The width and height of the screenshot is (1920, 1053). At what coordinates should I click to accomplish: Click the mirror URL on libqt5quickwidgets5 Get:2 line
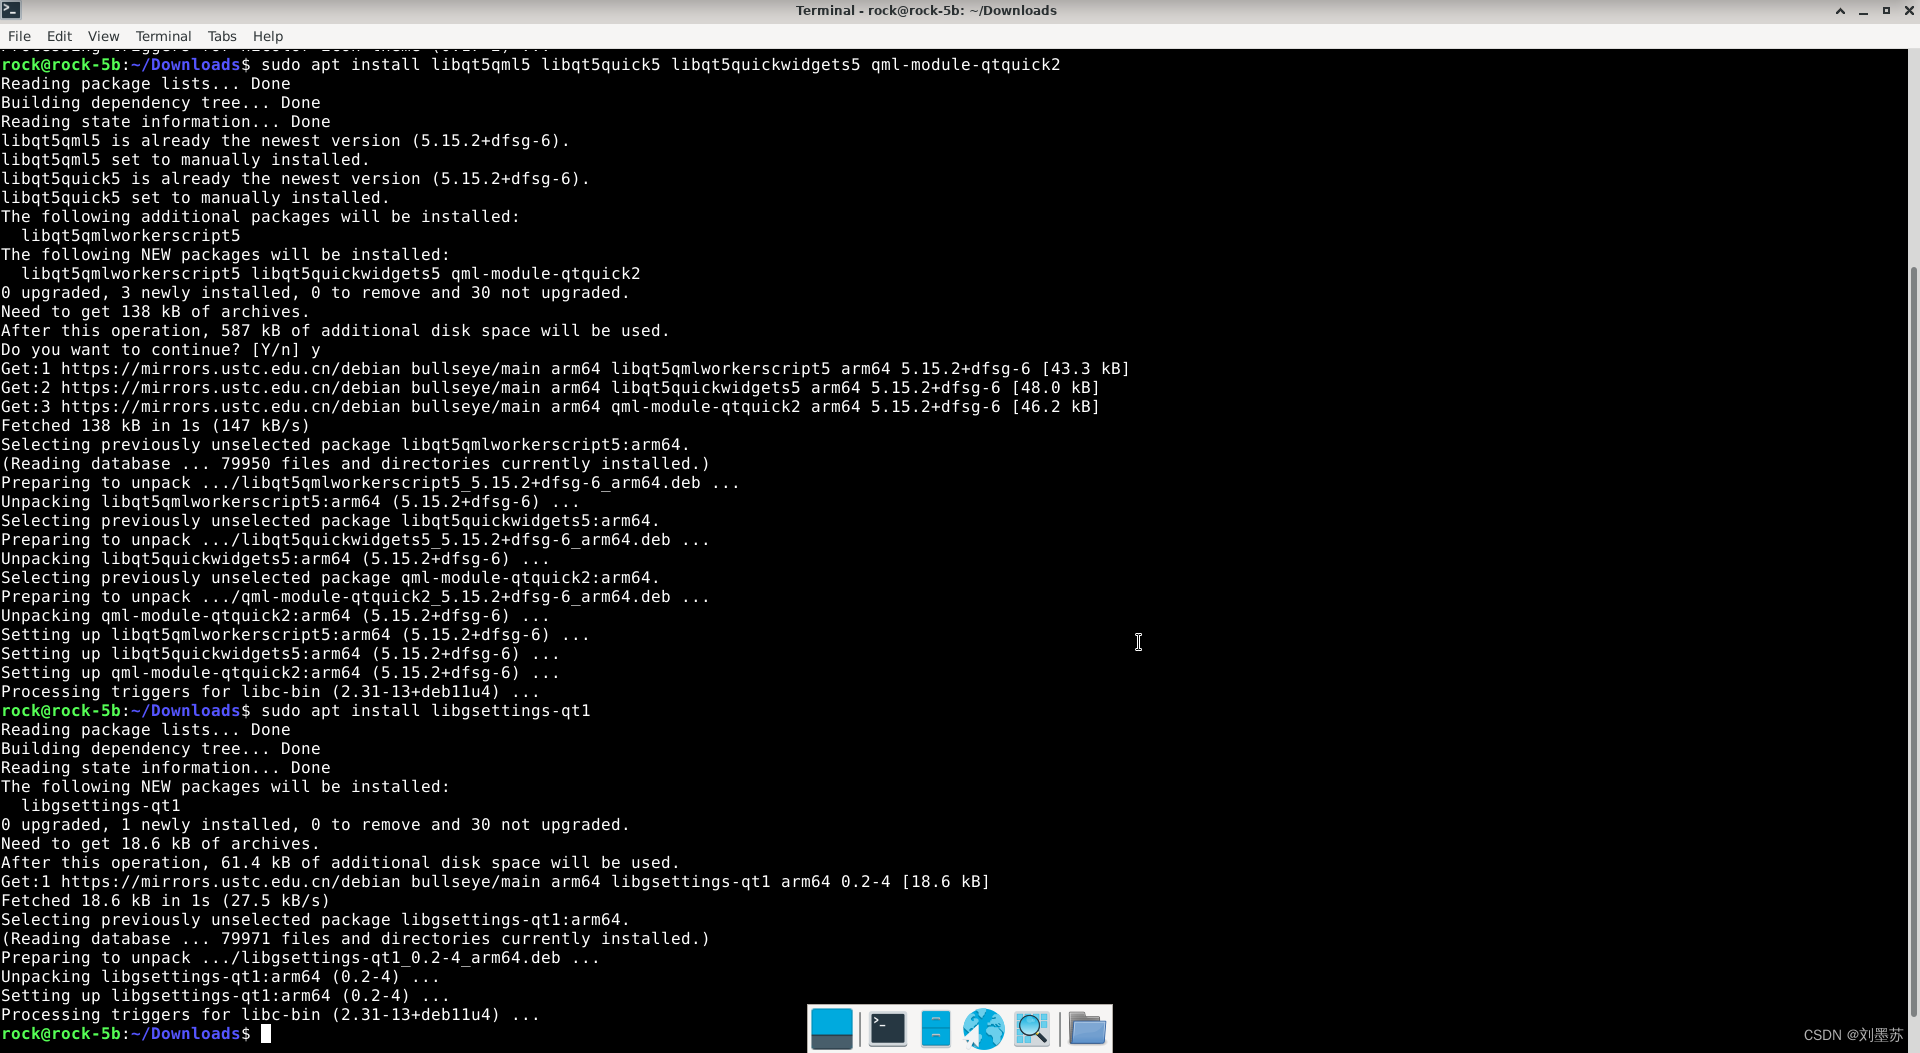coord(230,388)
